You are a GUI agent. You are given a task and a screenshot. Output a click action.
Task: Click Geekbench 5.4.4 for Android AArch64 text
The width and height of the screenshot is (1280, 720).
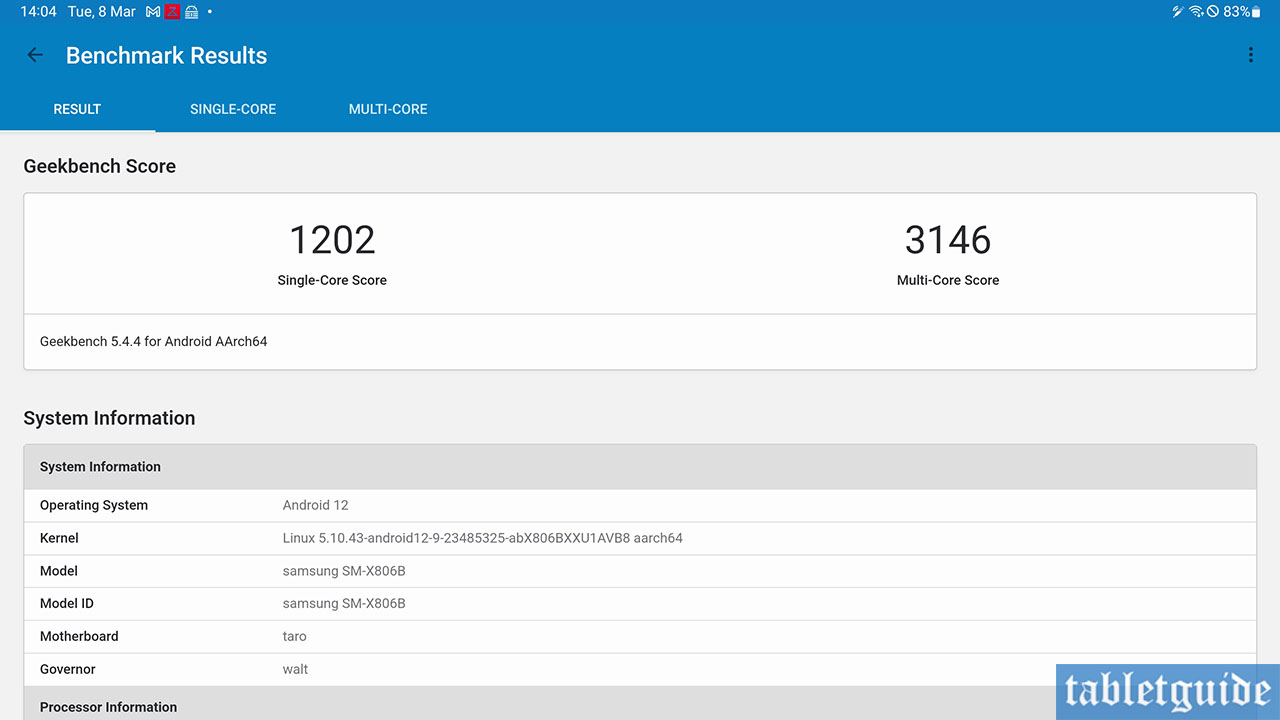pos(154,341)
